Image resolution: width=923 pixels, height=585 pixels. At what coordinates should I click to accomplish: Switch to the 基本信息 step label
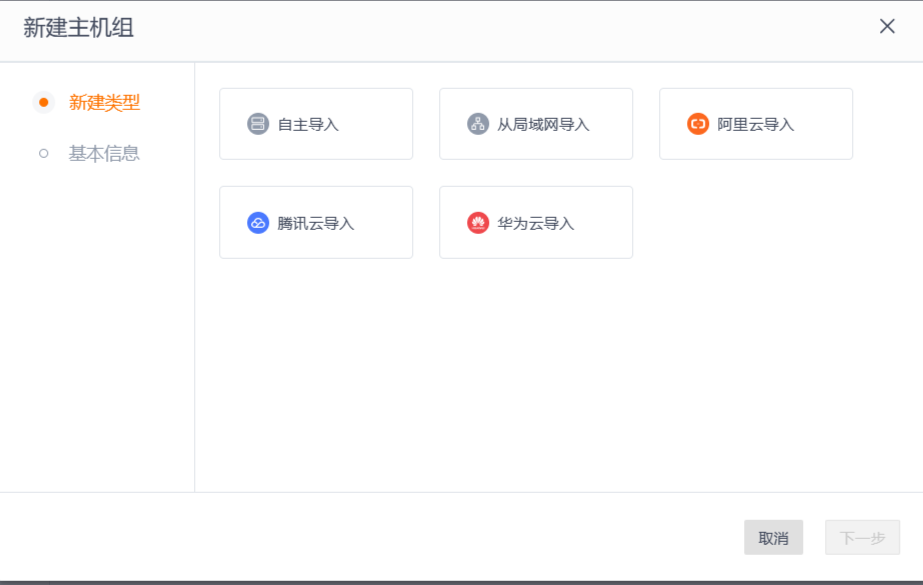click(104, 153)
